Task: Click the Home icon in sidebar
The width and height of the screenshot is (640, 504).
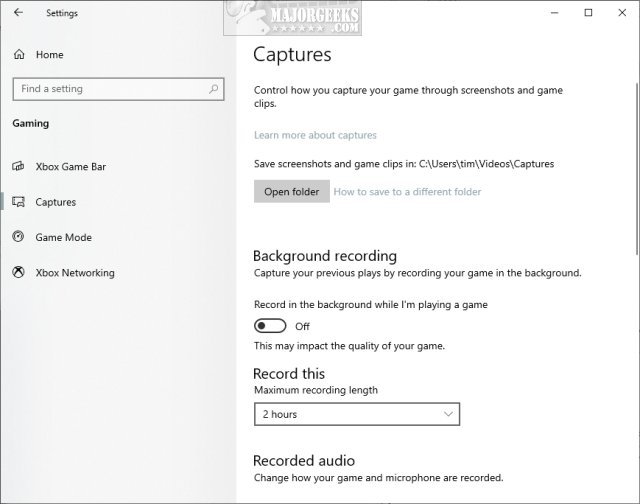Action: (x=19, y=54)
